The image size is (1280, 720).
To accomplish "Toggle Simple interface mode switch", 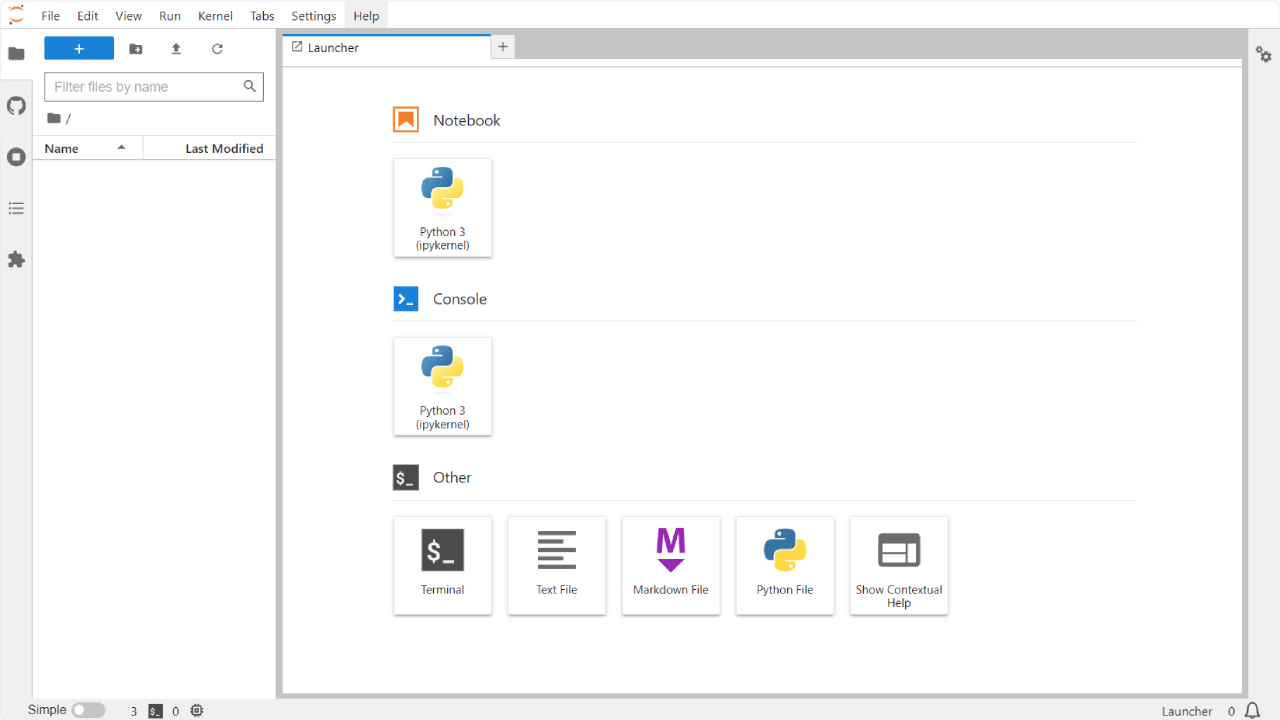I will (88, 710).
